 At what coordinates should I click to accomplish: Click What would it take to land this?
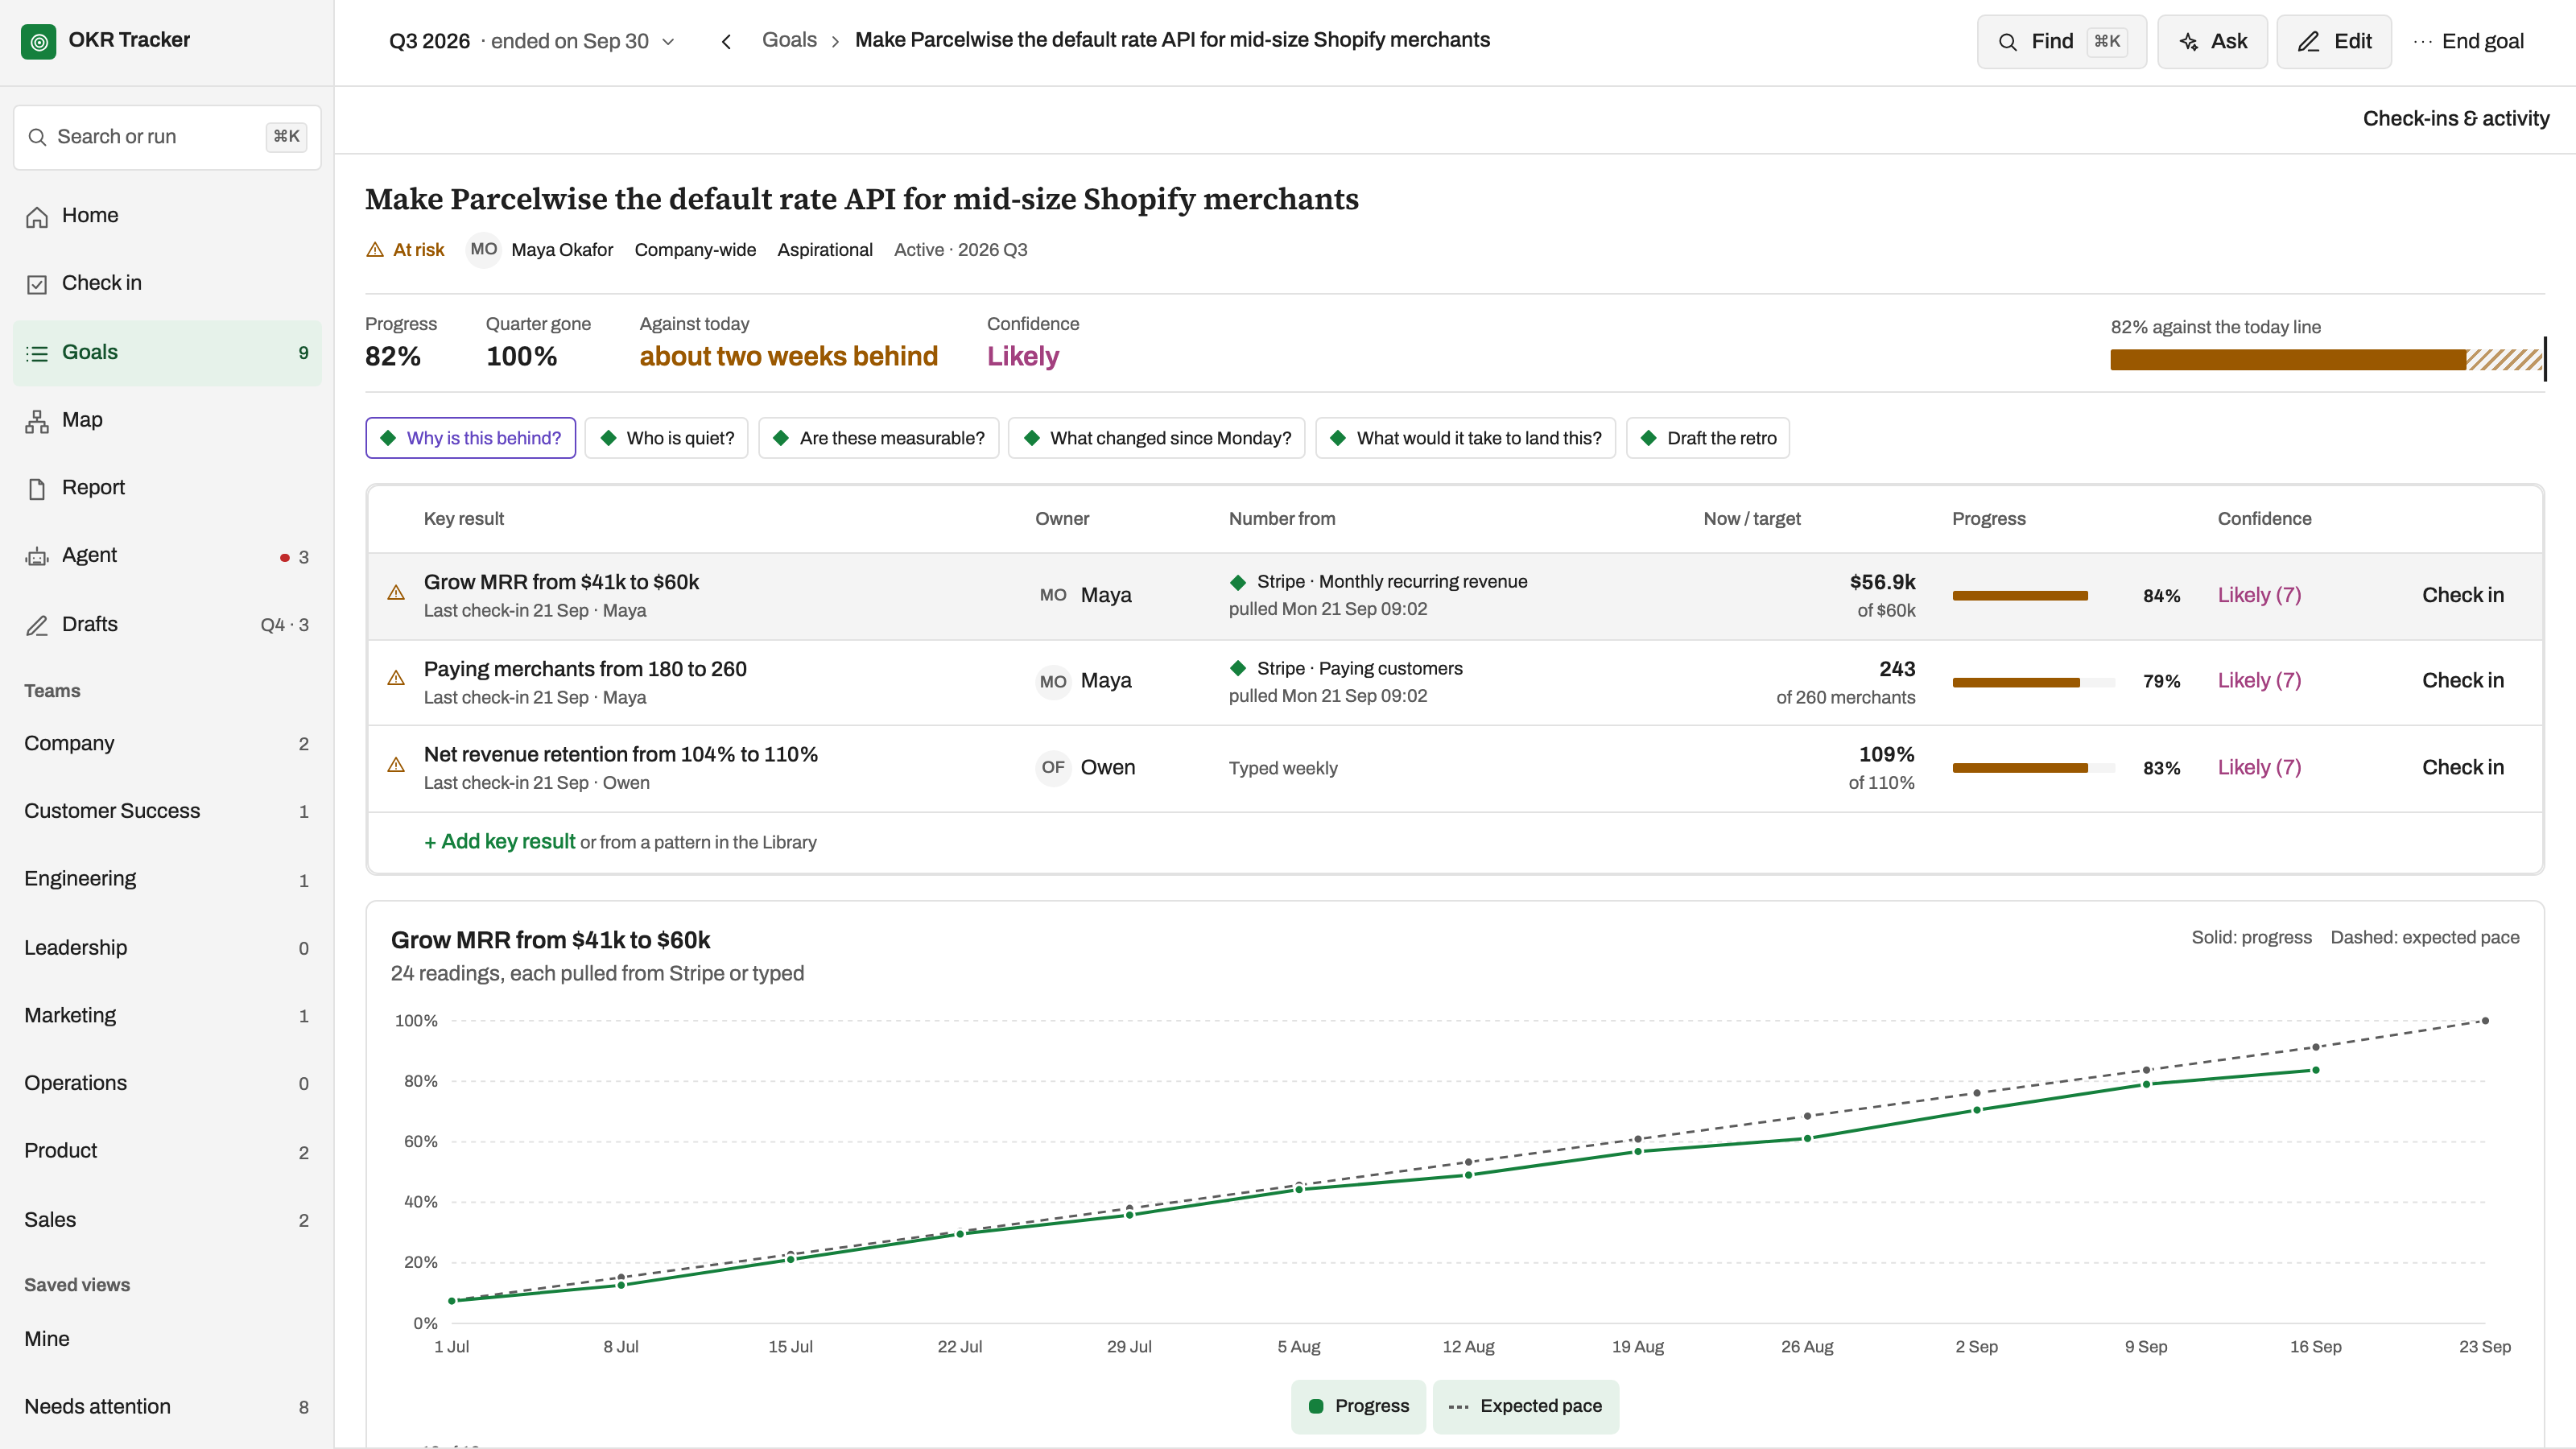click(x=1465, y=438)
